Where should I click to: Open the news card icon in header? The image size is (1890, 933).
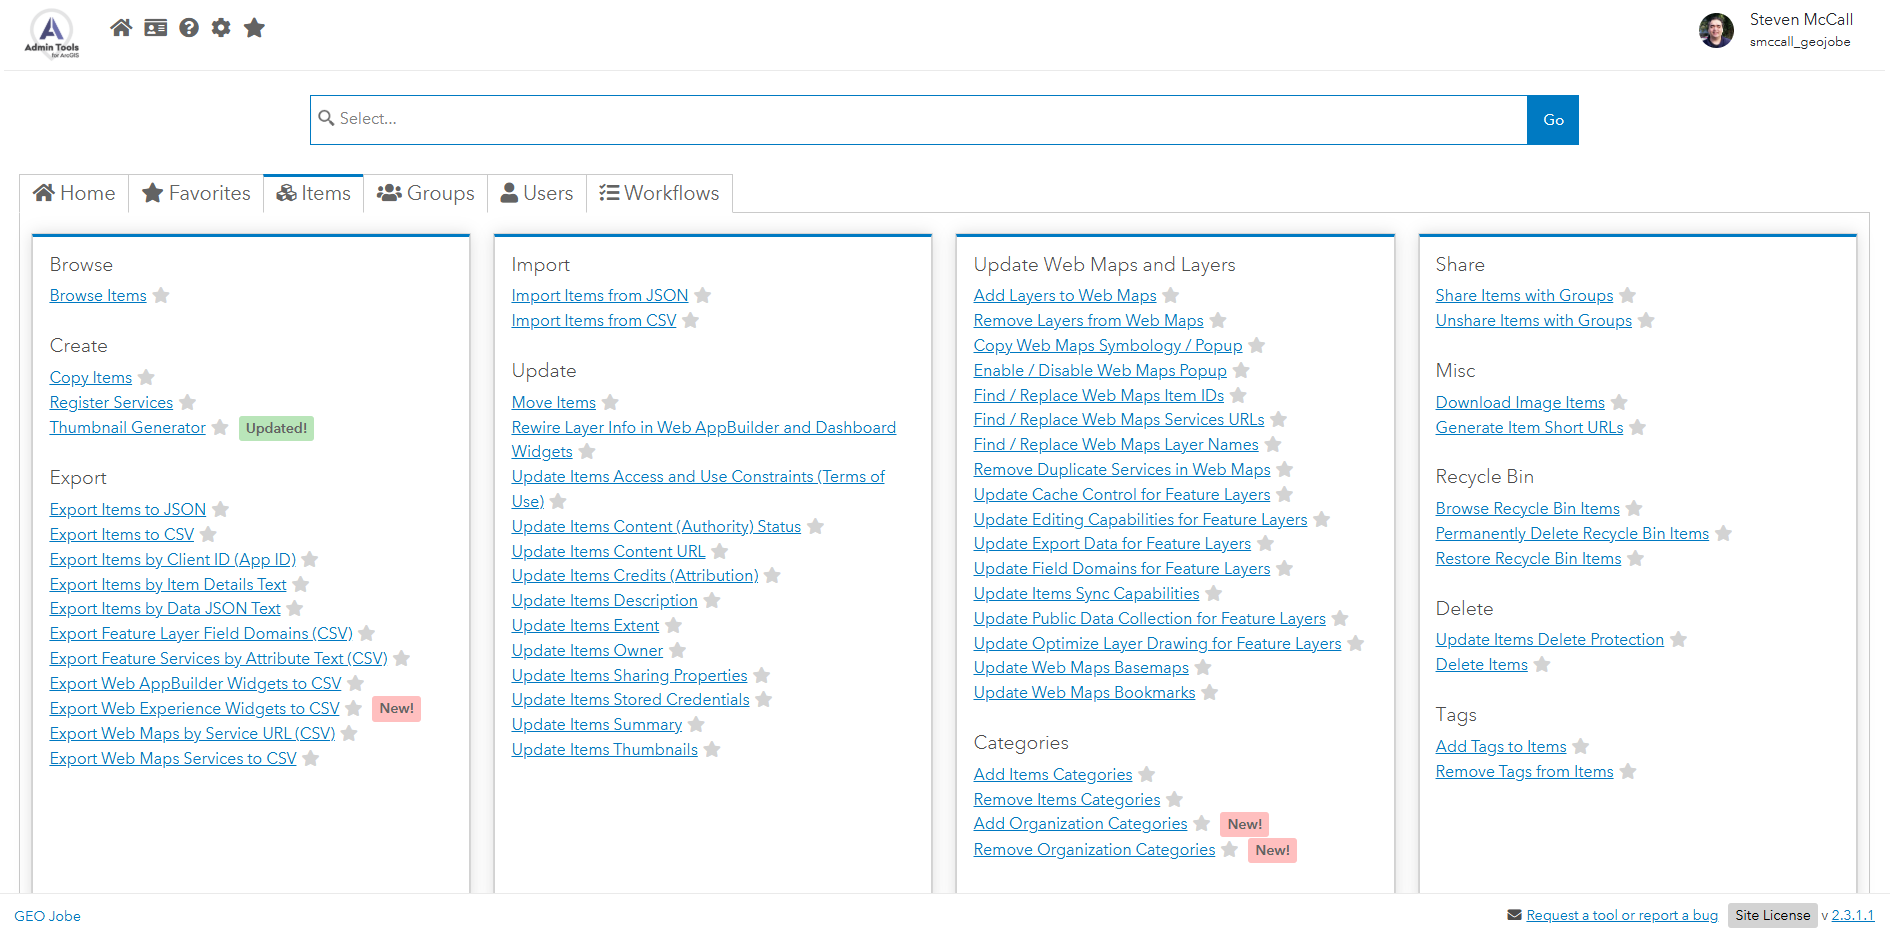[155, 28]
